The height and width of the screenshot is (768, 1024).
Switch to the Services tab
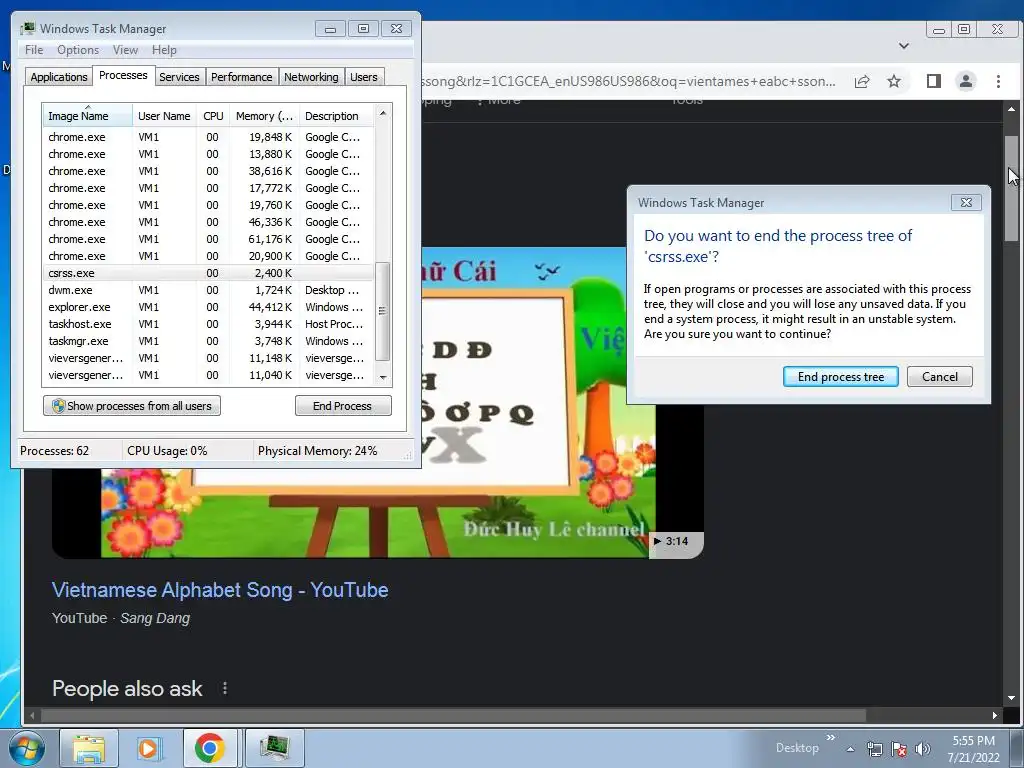click(179, 76)
